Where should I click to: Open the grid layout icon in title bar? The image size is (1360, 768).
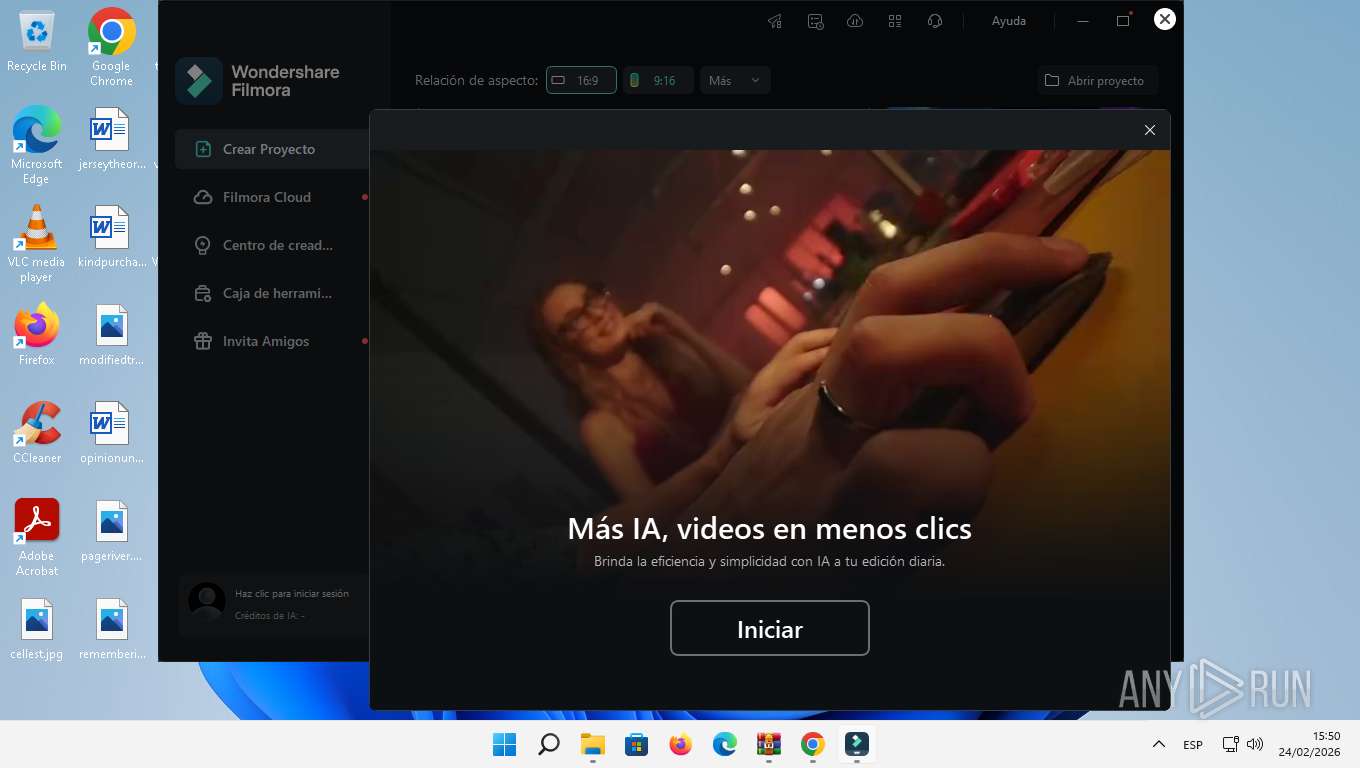(895, 21)
